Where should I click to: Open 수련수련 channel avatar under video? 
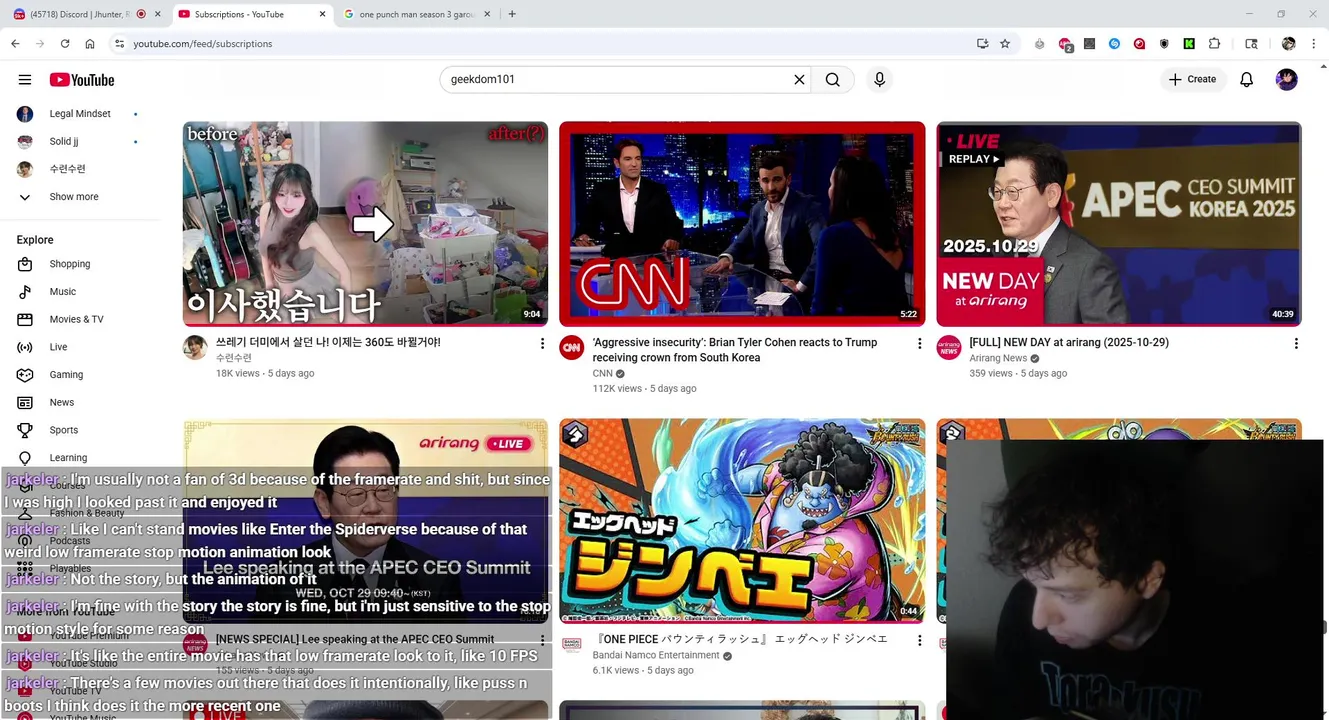coord(195,347)
